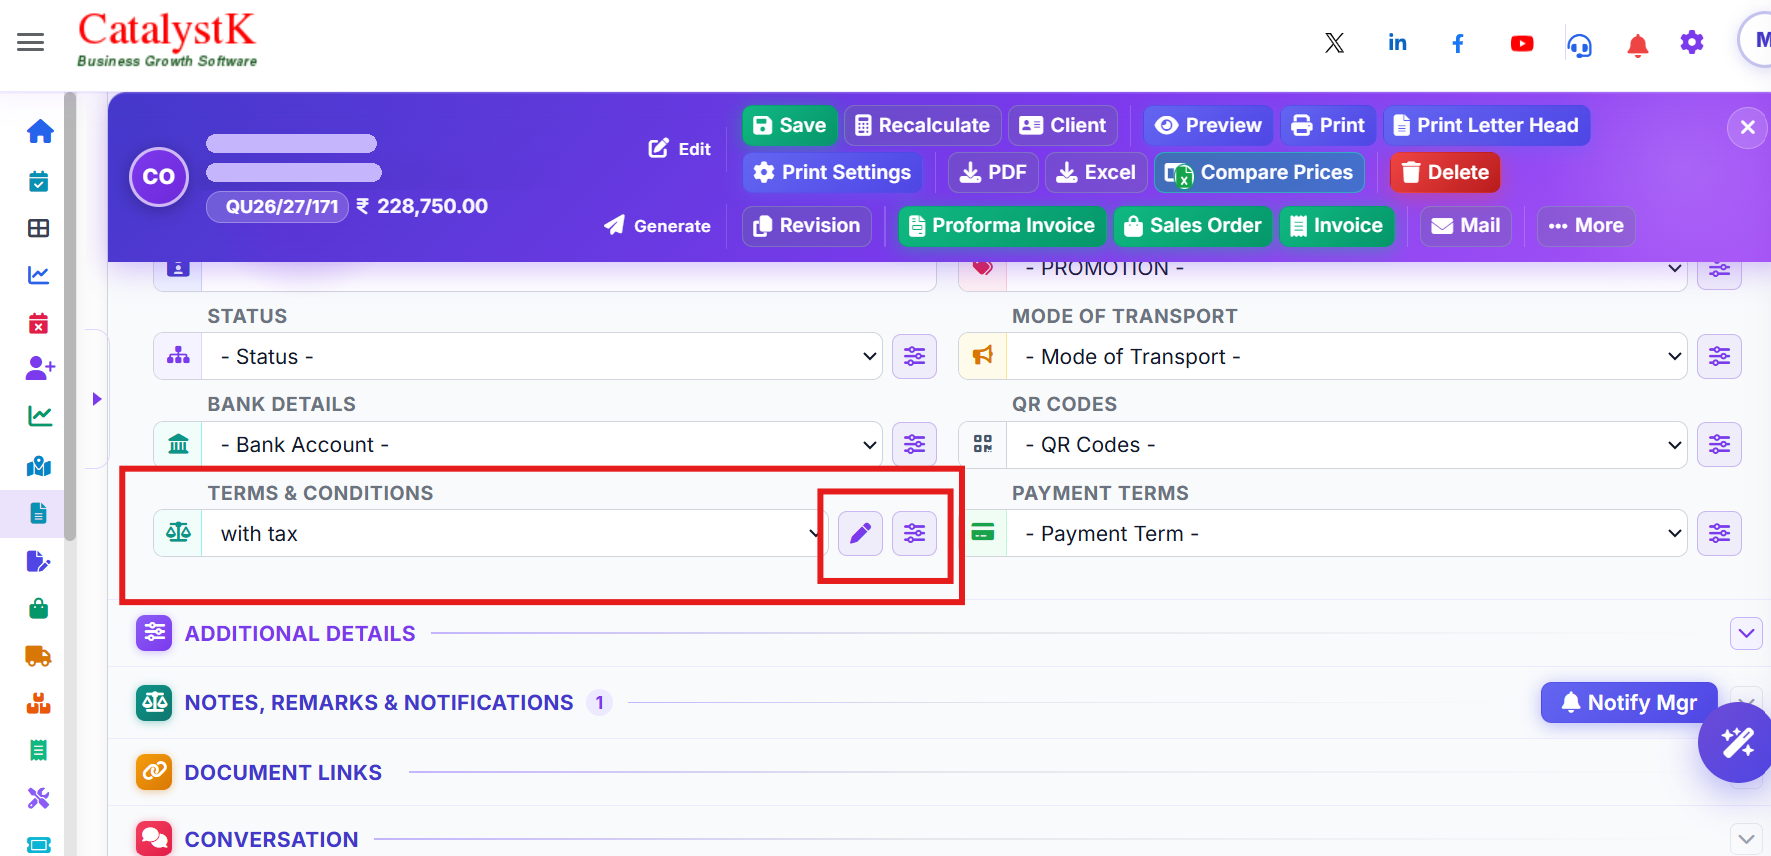The image size is (1771, 856).
Task: Open the Payment Term dropdown
Action: tap(1347, 533)
